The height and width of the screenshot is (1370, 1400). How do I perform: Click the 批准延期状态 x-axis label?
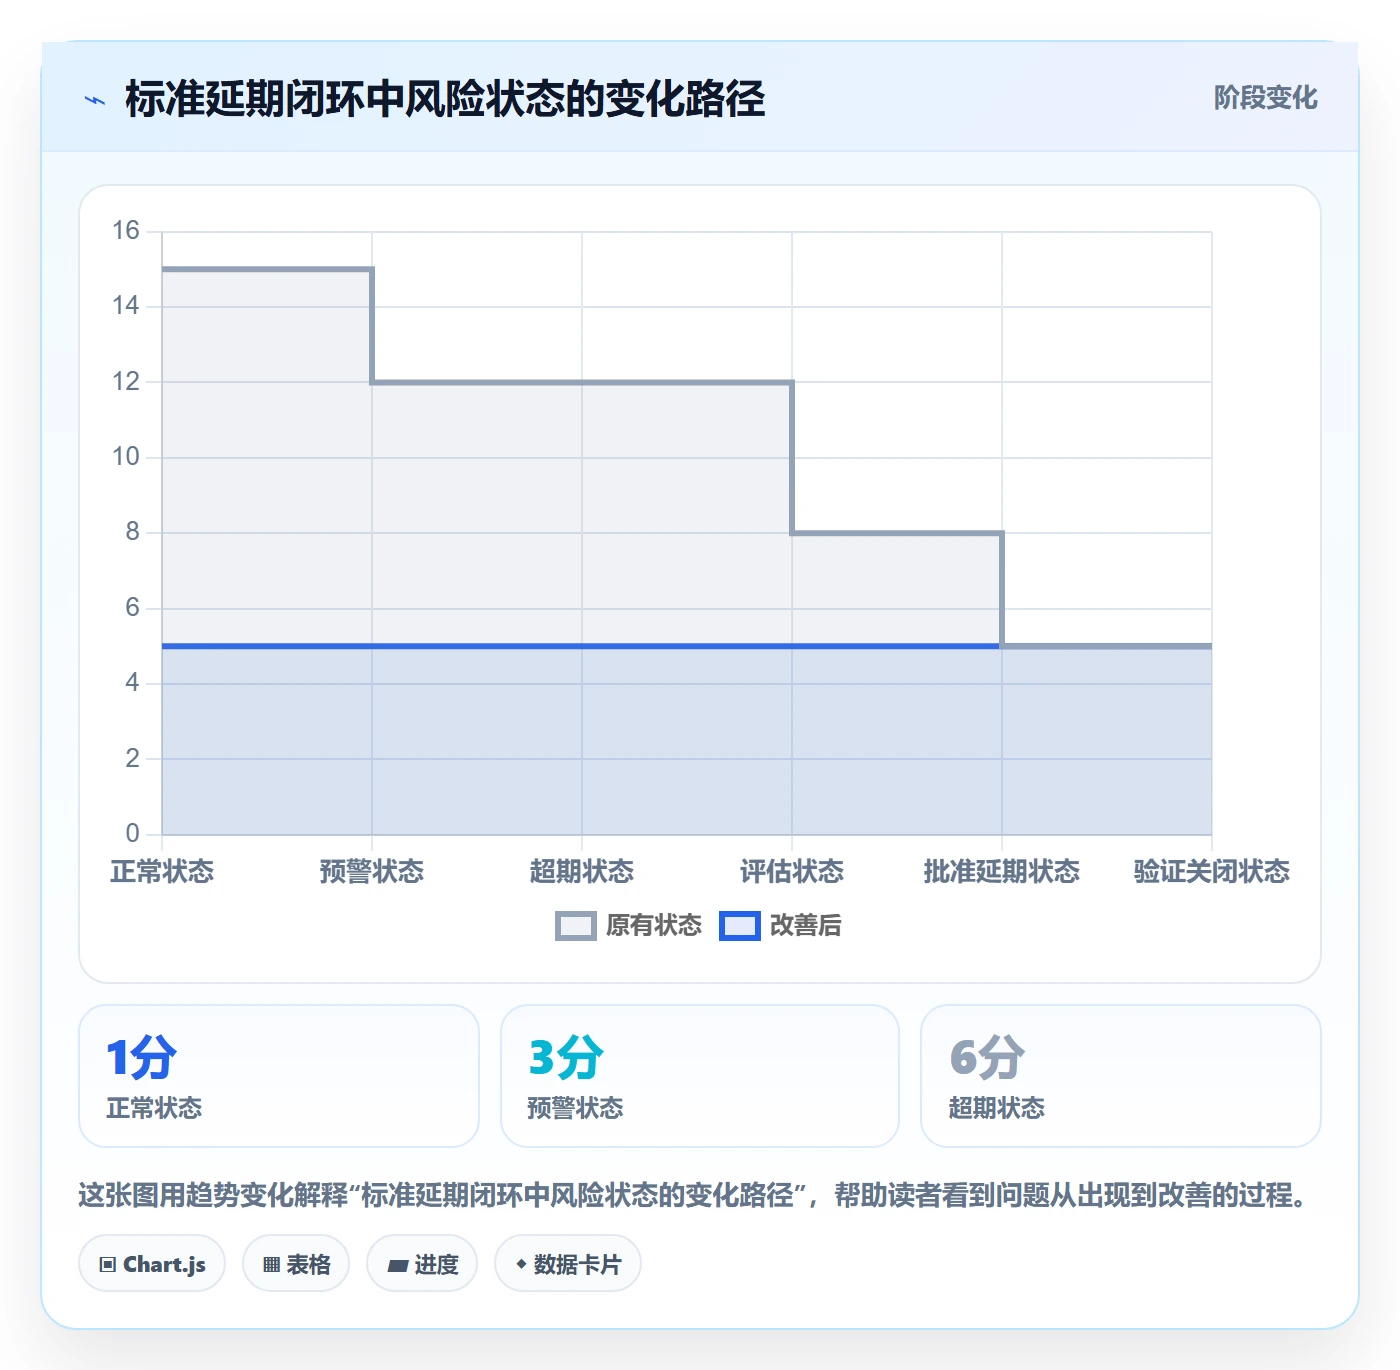tap(1002, 871)
